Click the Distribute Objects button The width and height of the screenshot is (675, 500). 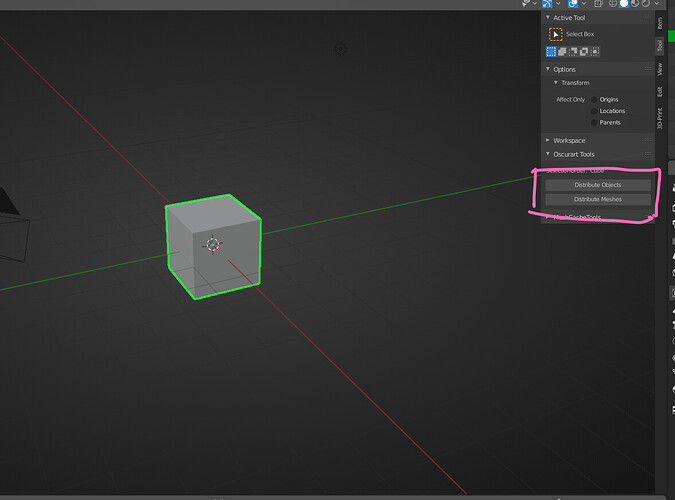[x=598, y=185]
